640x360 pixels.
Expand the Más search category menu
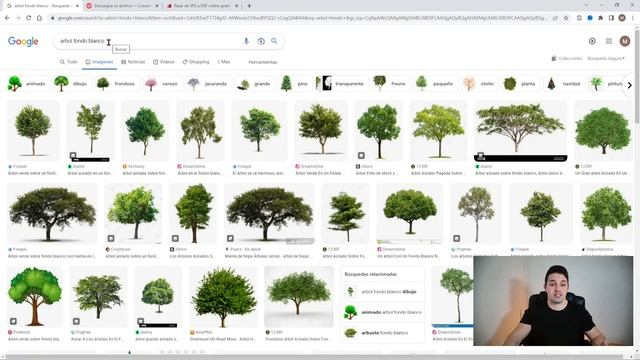(x=224, y=62)
